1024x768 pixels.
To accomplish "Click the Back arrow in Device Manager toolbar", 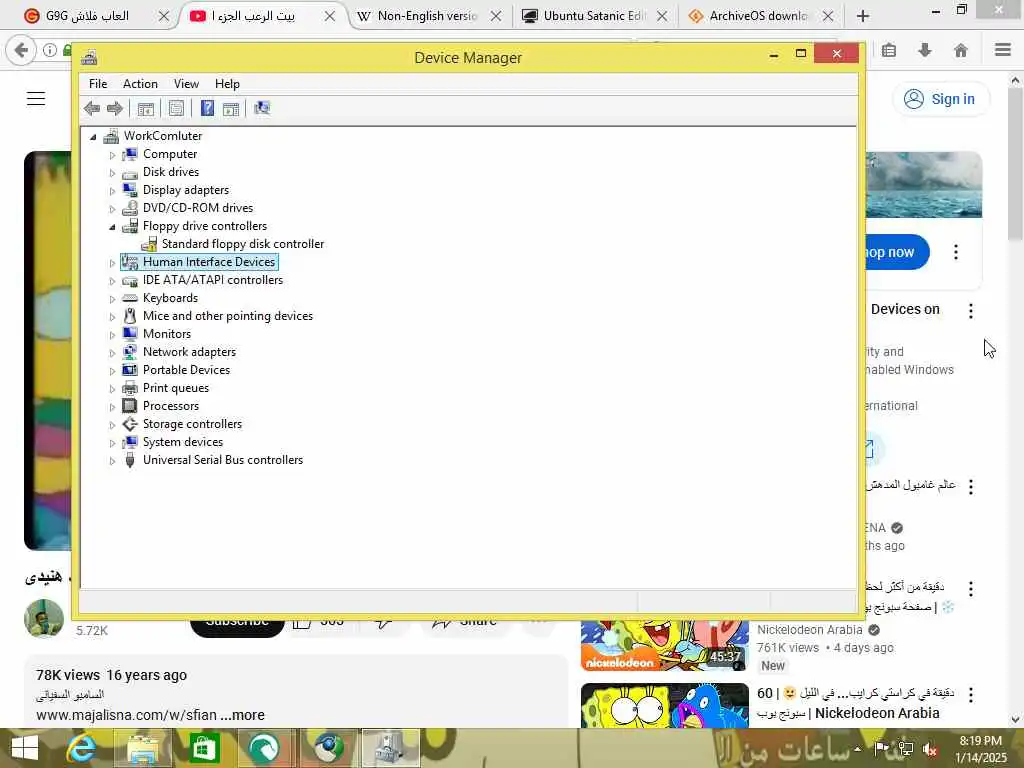I will click(x=91, y=108).
